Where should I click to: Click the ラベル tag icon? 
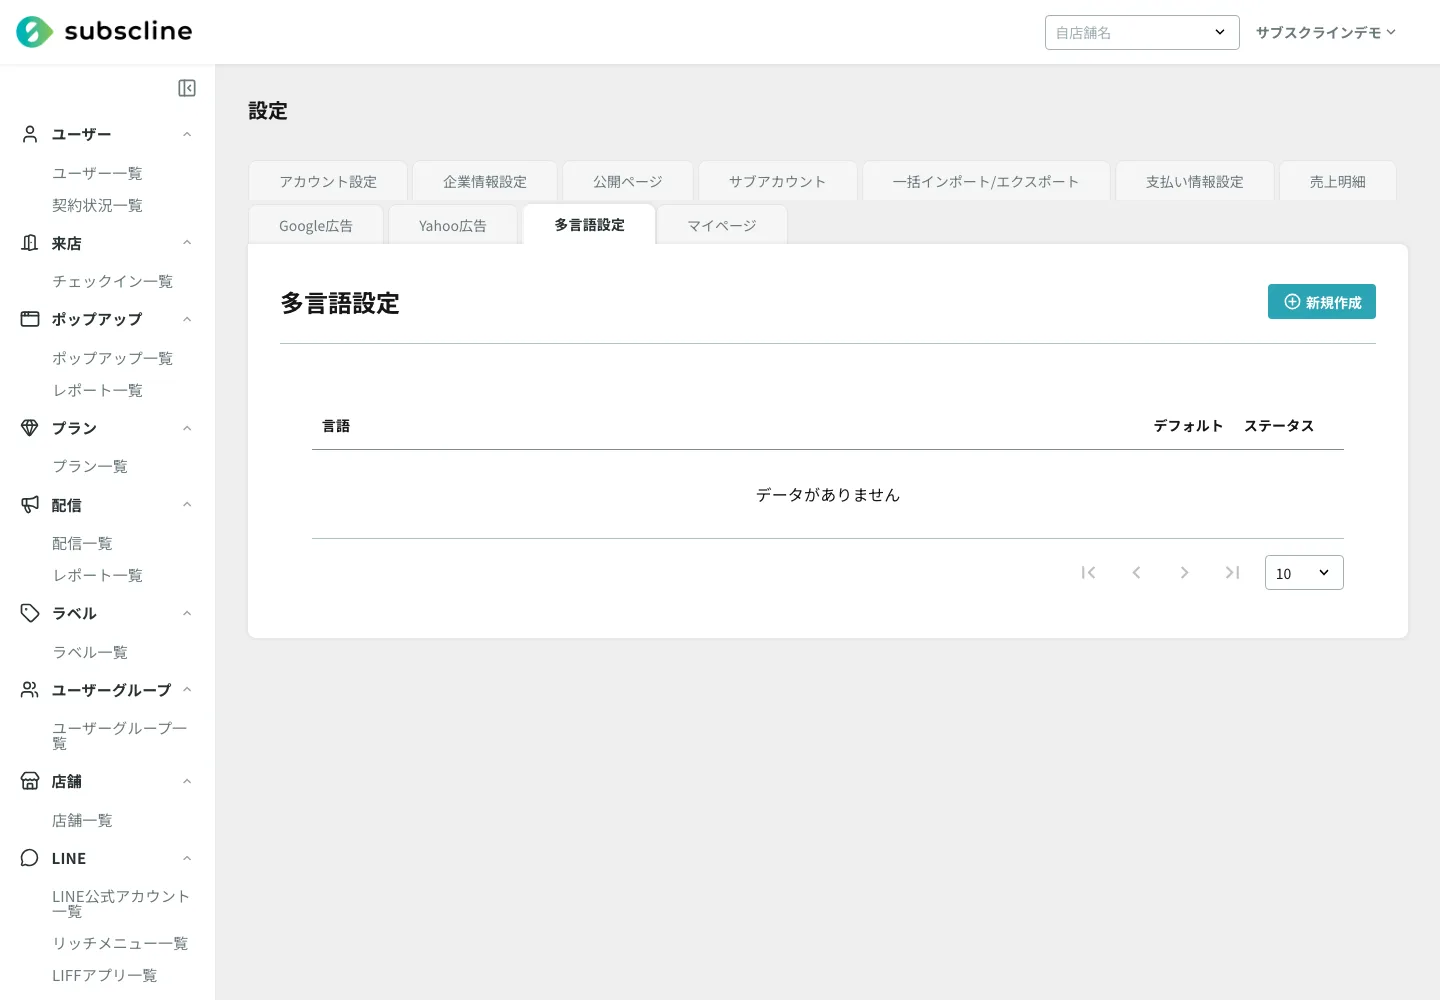click(30, 613)
